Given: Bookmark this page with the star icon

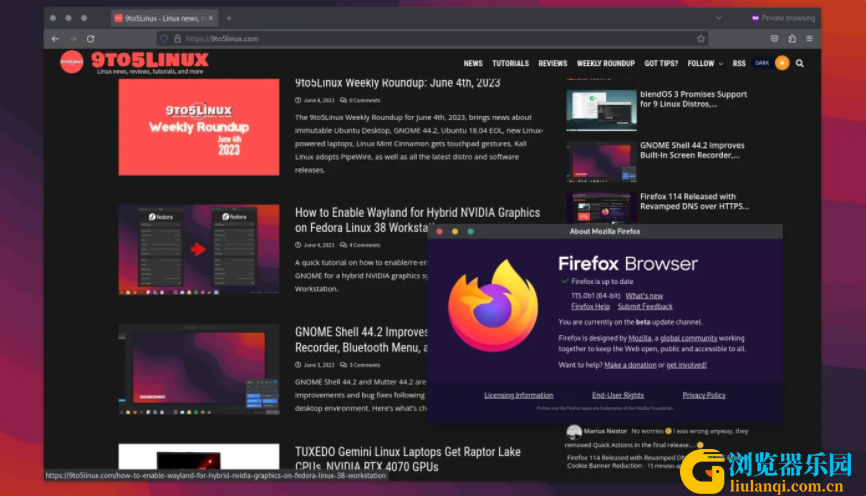Looking at the screenshot, I should (x=701, y=39).
